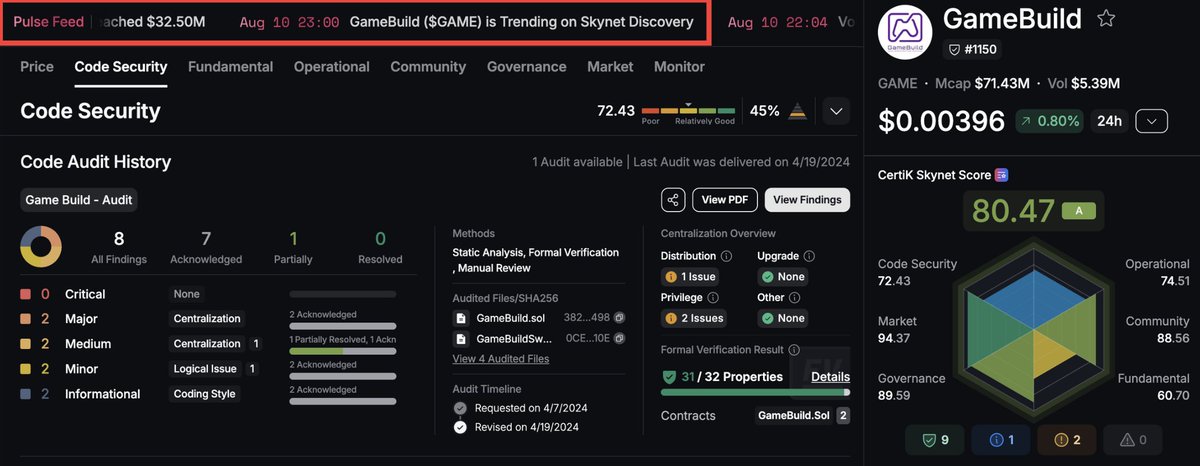Show info for Distribution
The width and height of the screenshot is (1200, 466).
[726, 256]
